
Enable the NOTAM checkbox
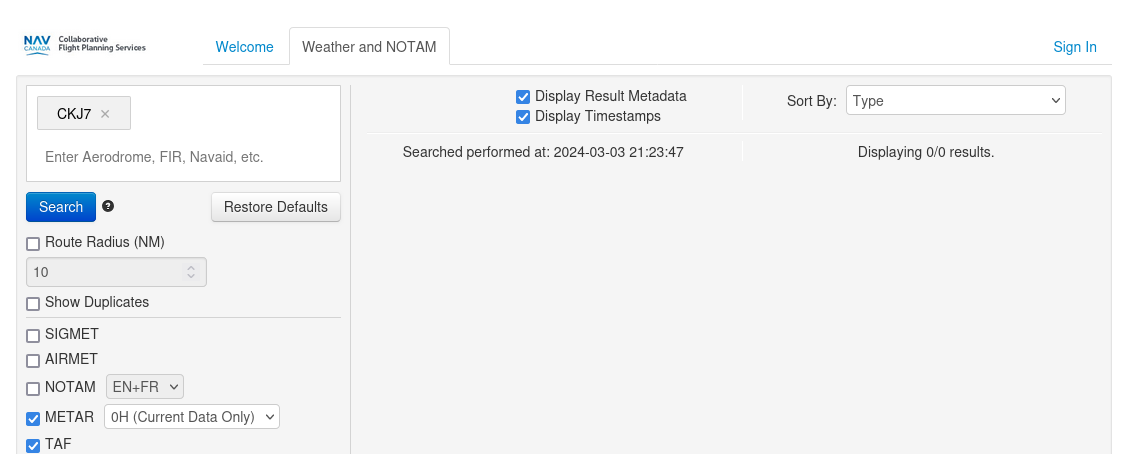(x=33, y=388)
